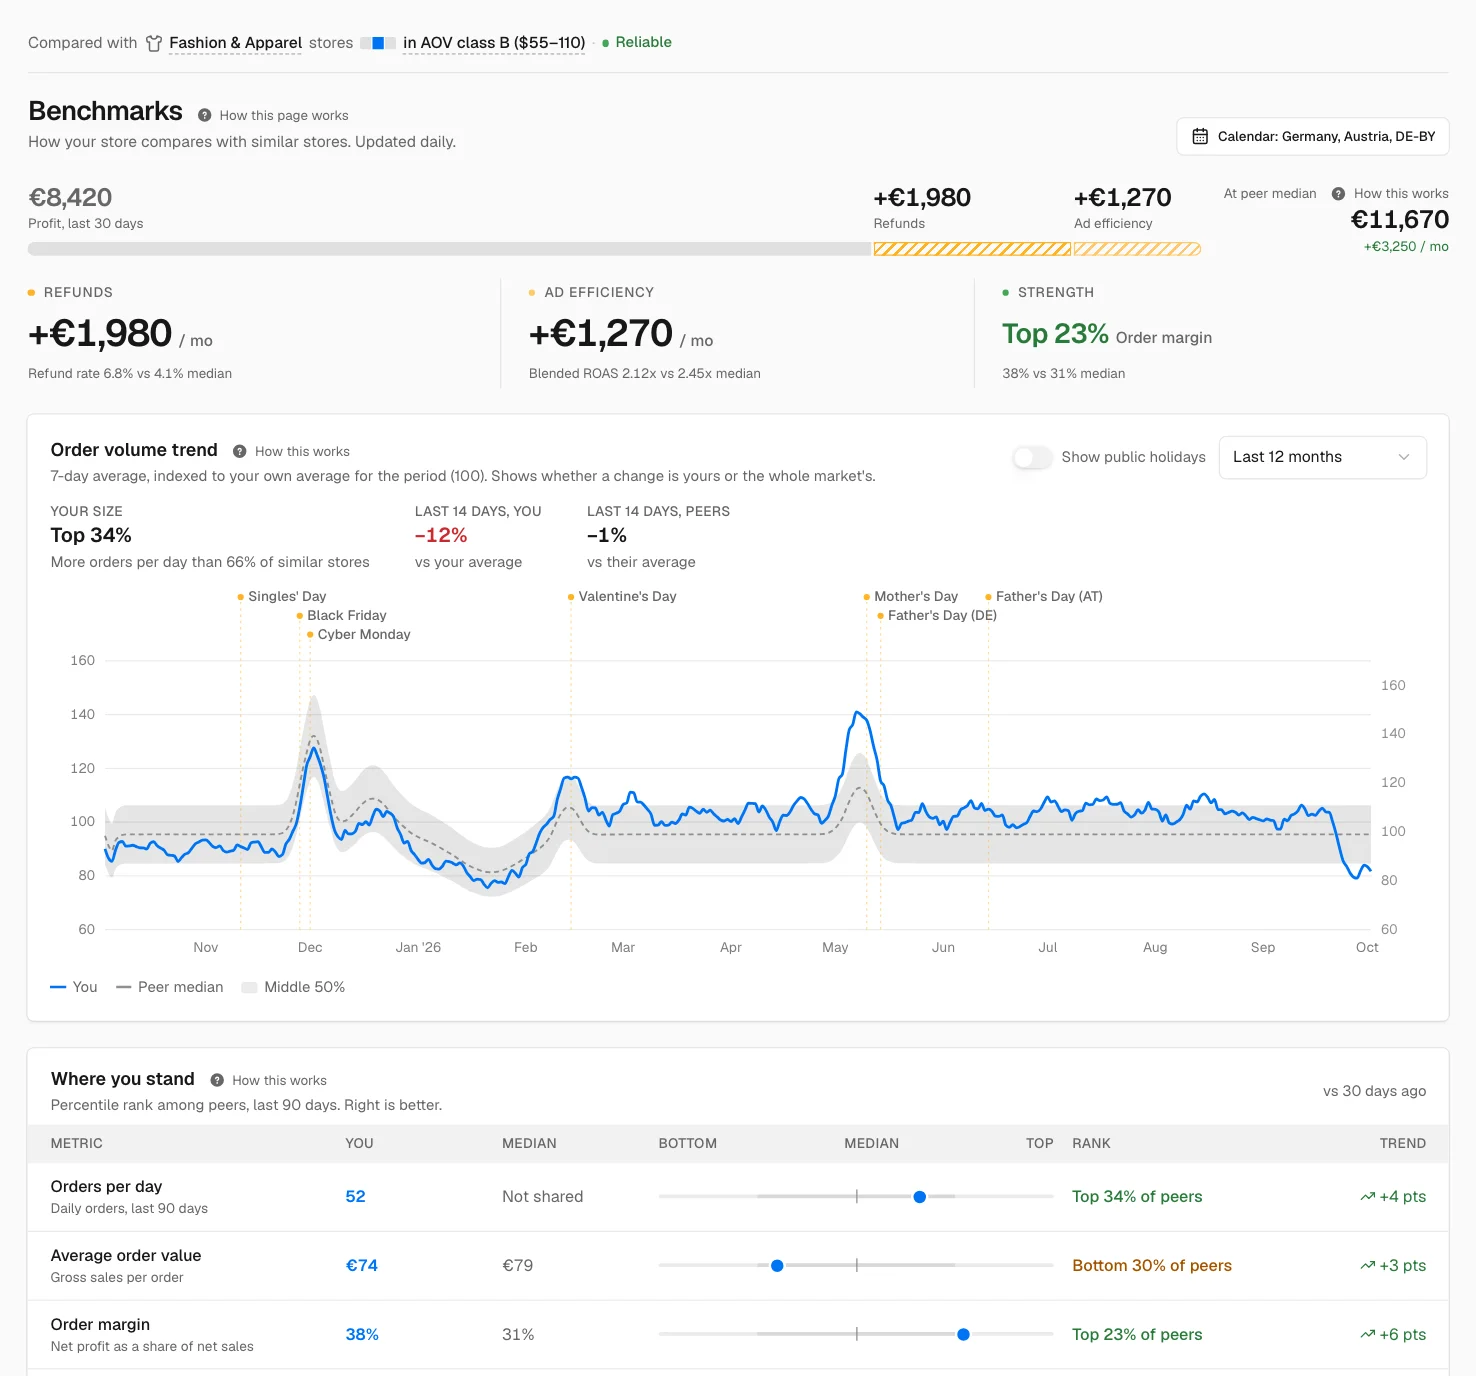Click the Cyber Monday holiday marker
Screen dimensions: 1476x1376
click(359, 635)
